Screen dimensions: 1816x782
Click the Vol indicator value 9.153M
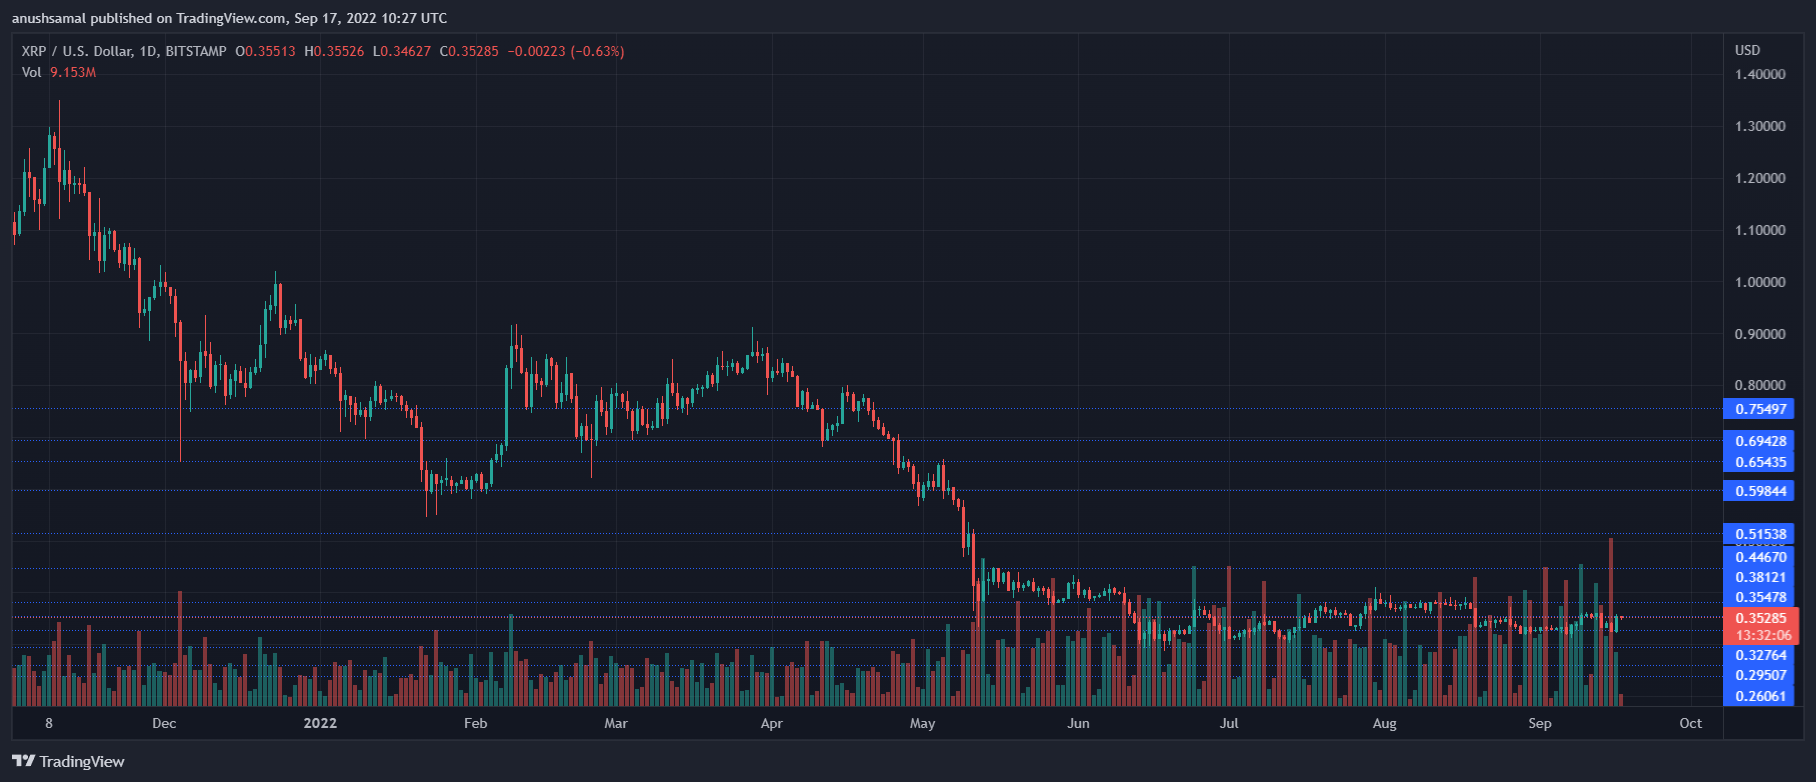coord(73,72)
